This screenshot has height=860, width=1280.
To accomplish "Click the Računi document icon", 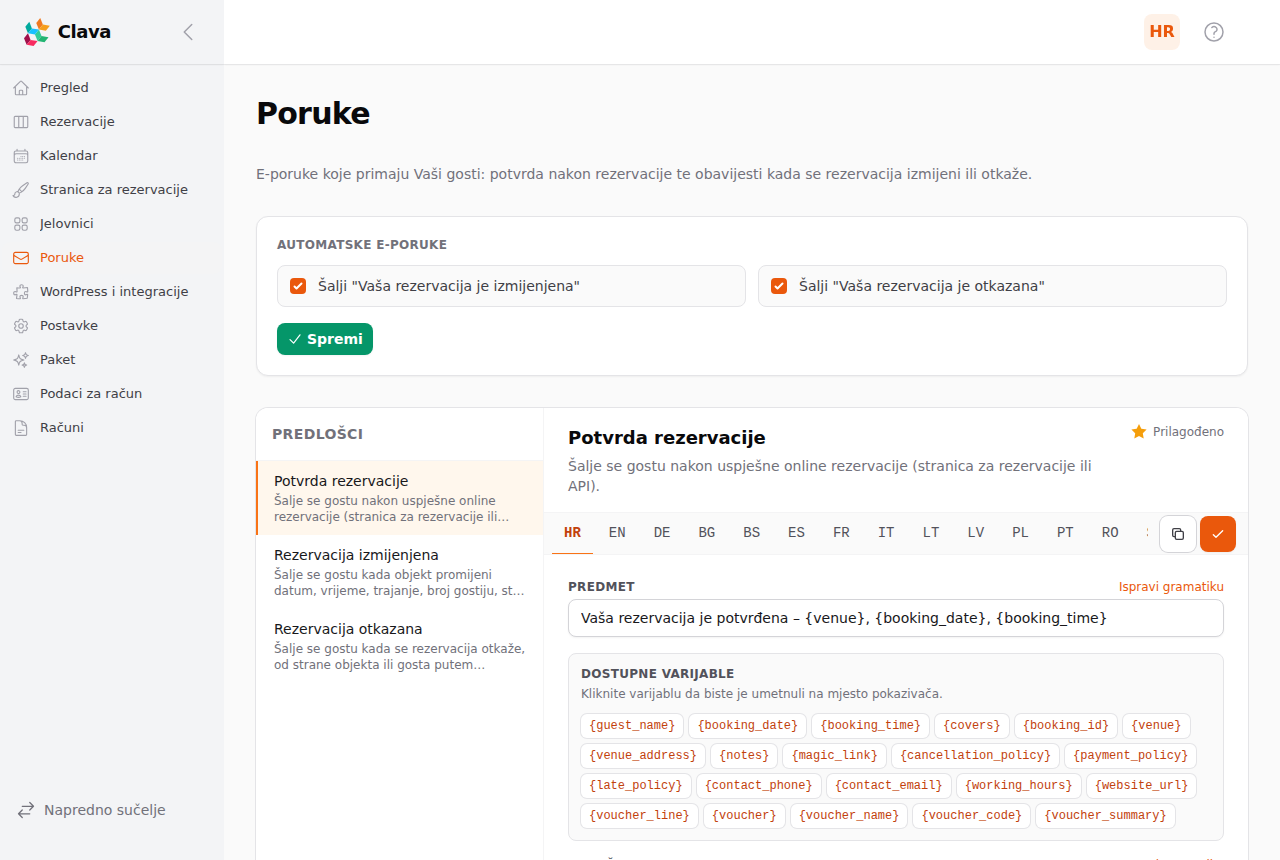I will 21,428.
